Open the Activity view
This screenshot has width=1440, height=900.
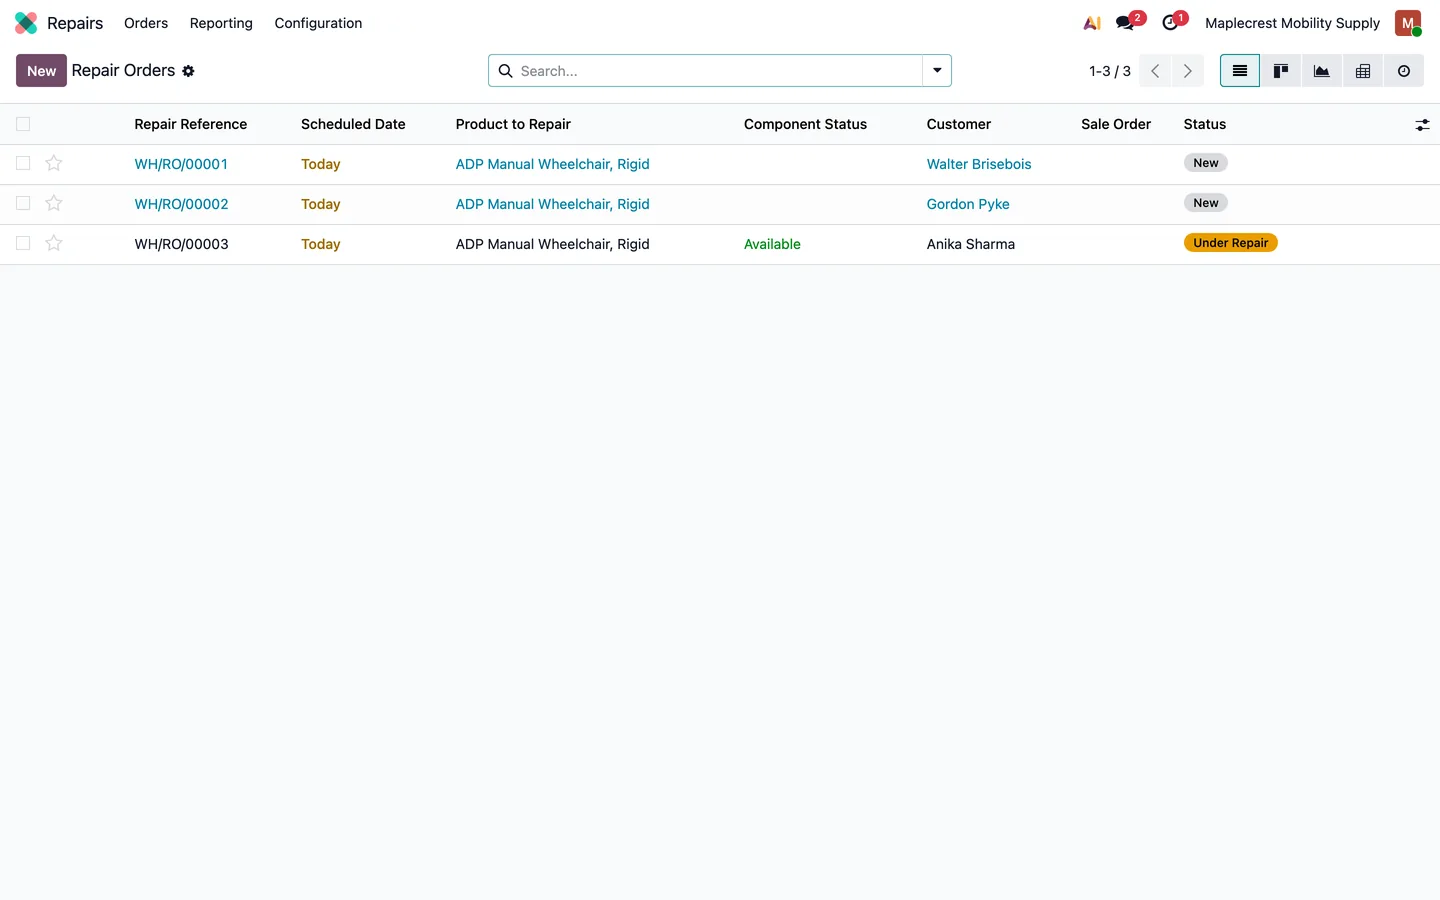coord(1403,71)
